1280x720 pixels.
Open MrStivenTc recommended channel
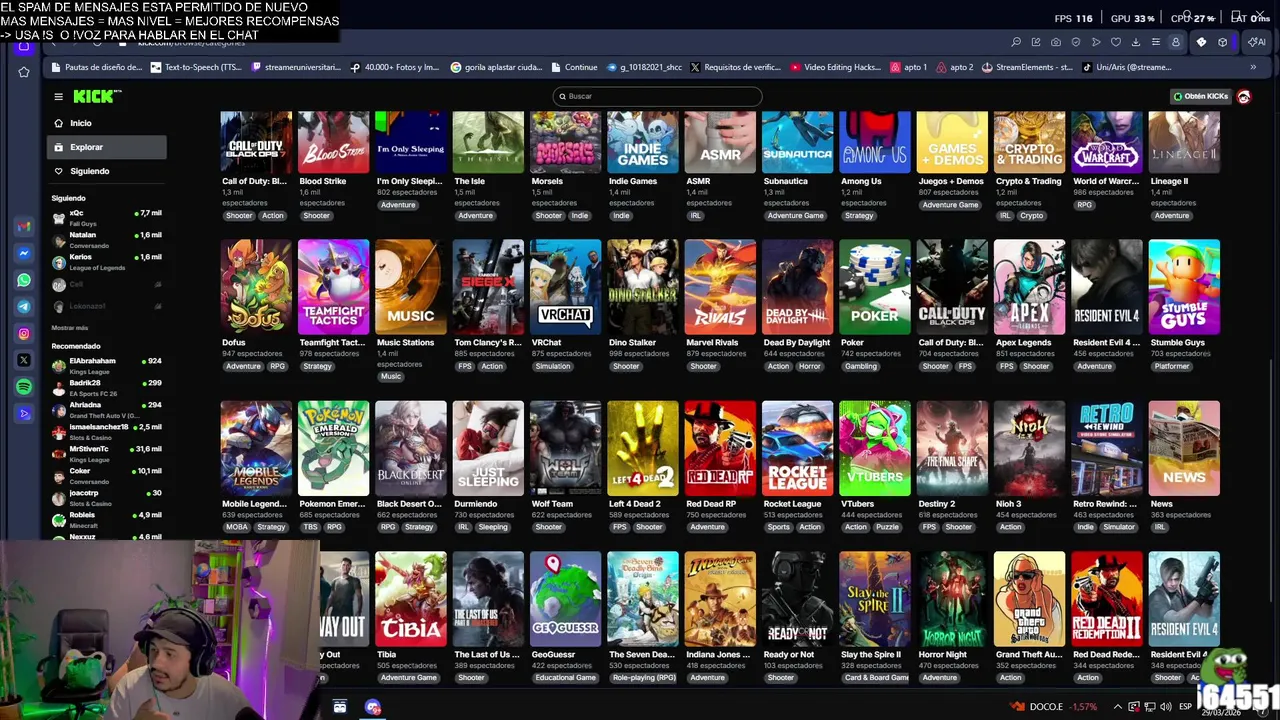pyautogui.click(x=107, y=453)
